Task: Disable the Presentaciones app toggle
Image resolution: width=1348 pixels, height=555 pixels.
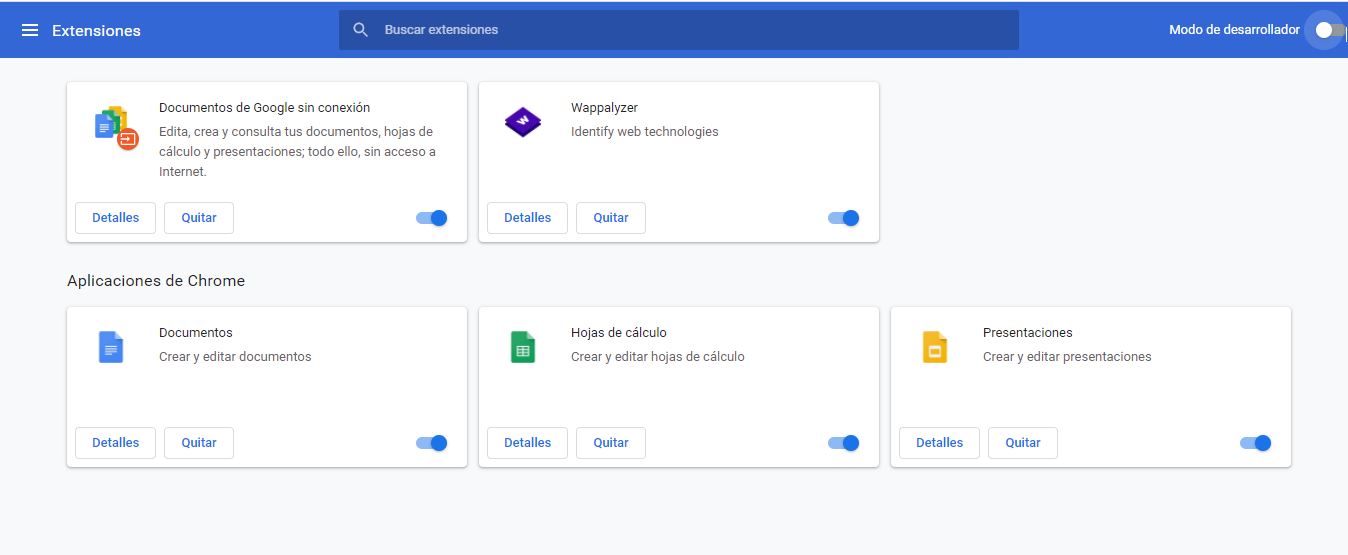Action: click(1256, 443)
